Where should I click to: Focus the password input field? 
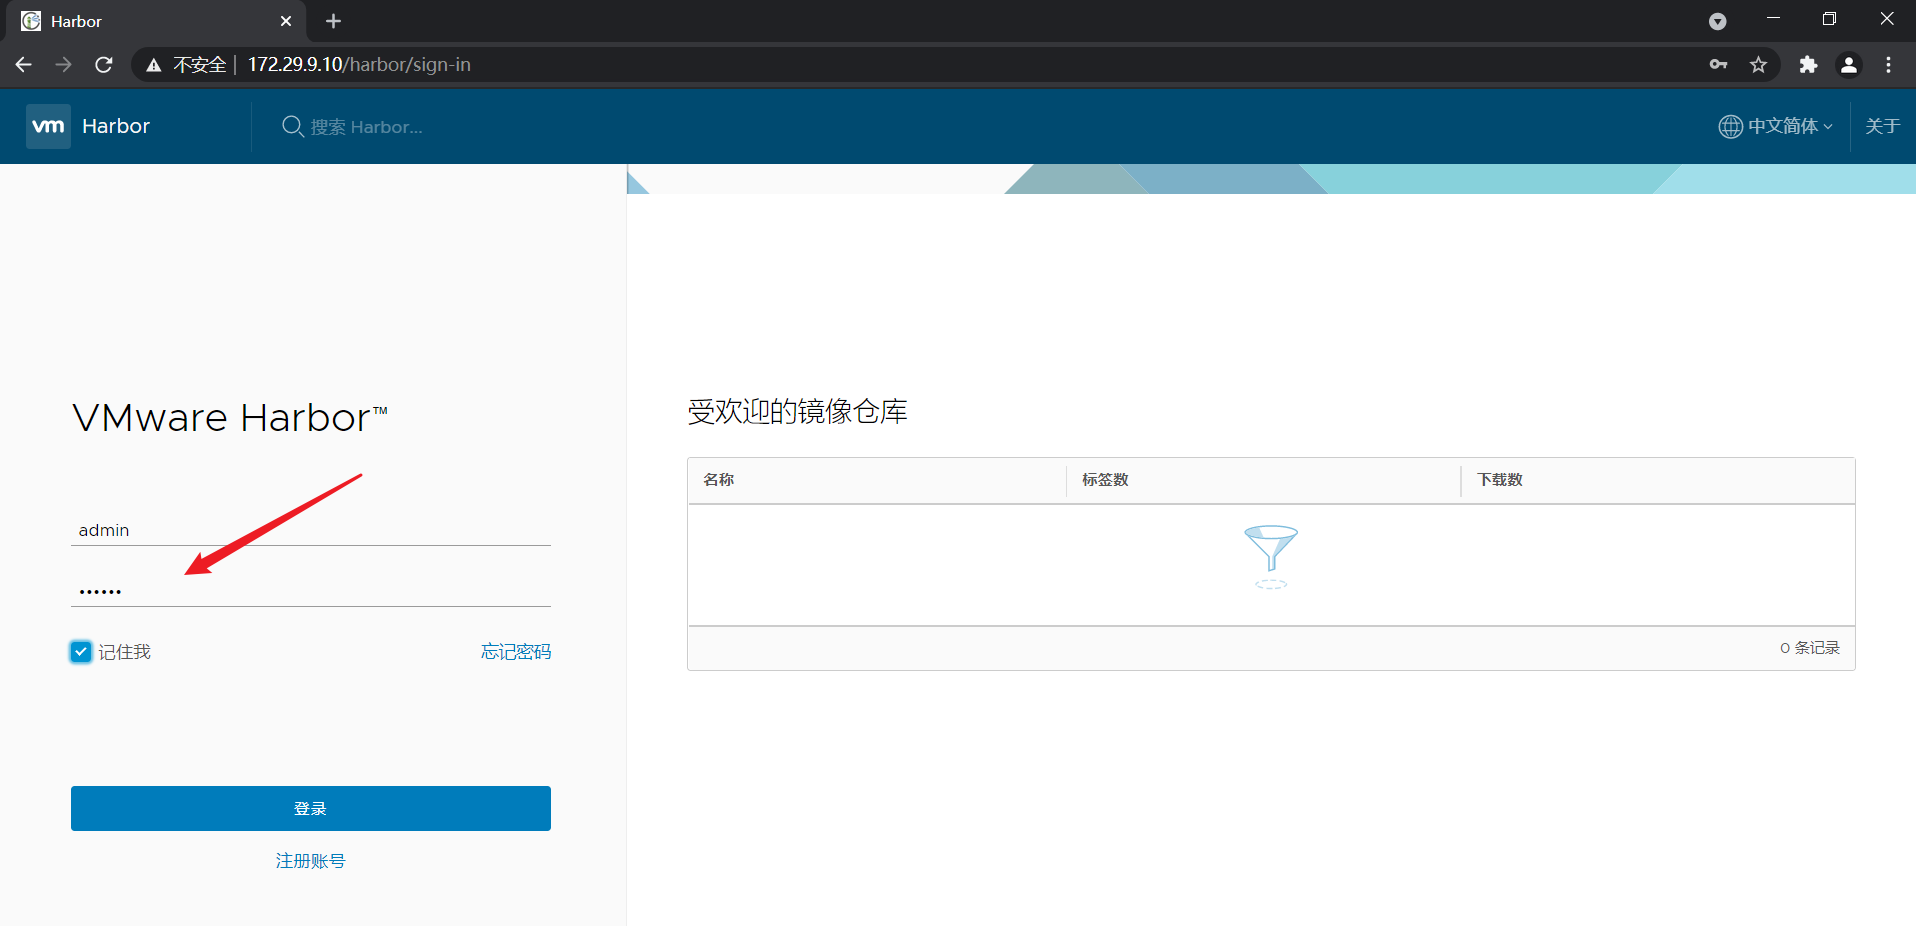pyautogui.click(x=311, y=591)
